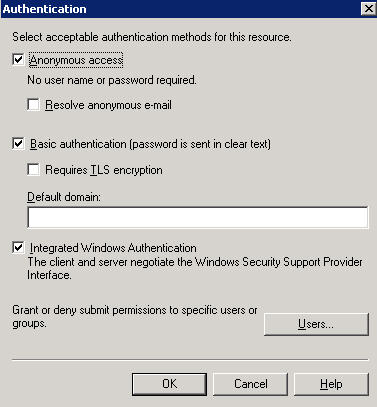Click the "Requires TLS encryption" label text

[104, 170]
